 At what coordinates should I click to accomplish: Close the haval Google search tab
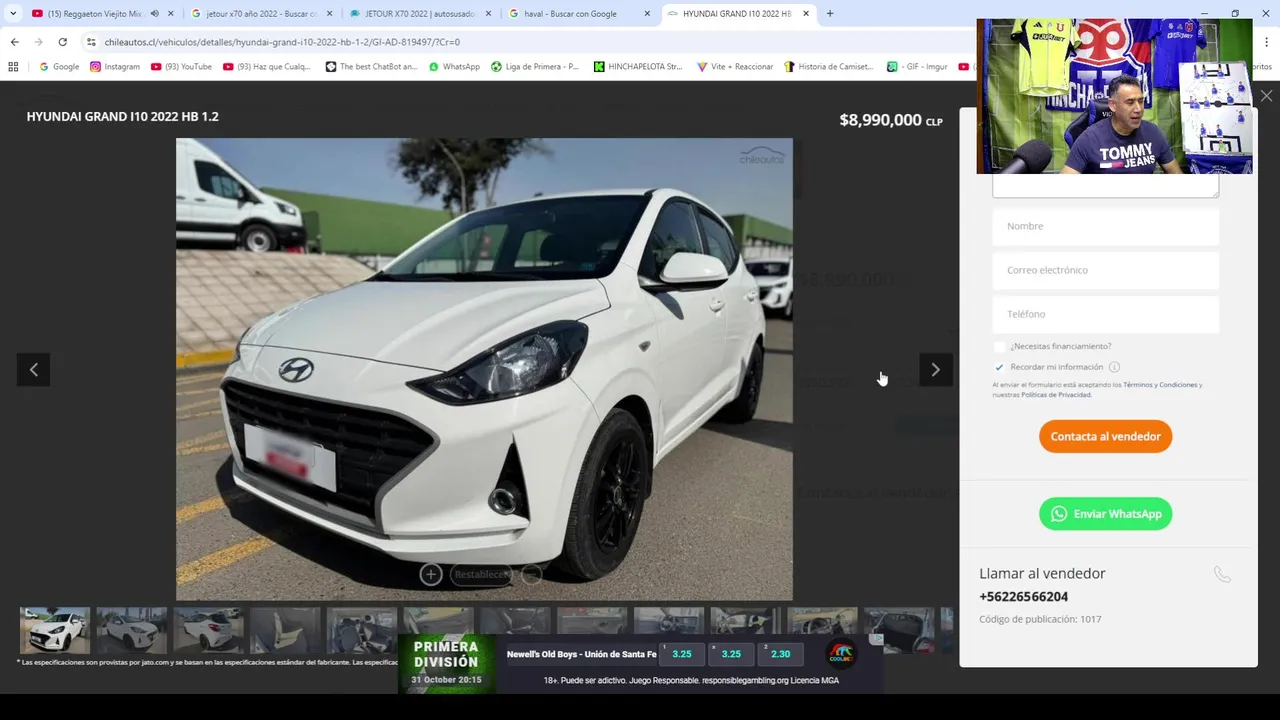click(x=647, y=14)
